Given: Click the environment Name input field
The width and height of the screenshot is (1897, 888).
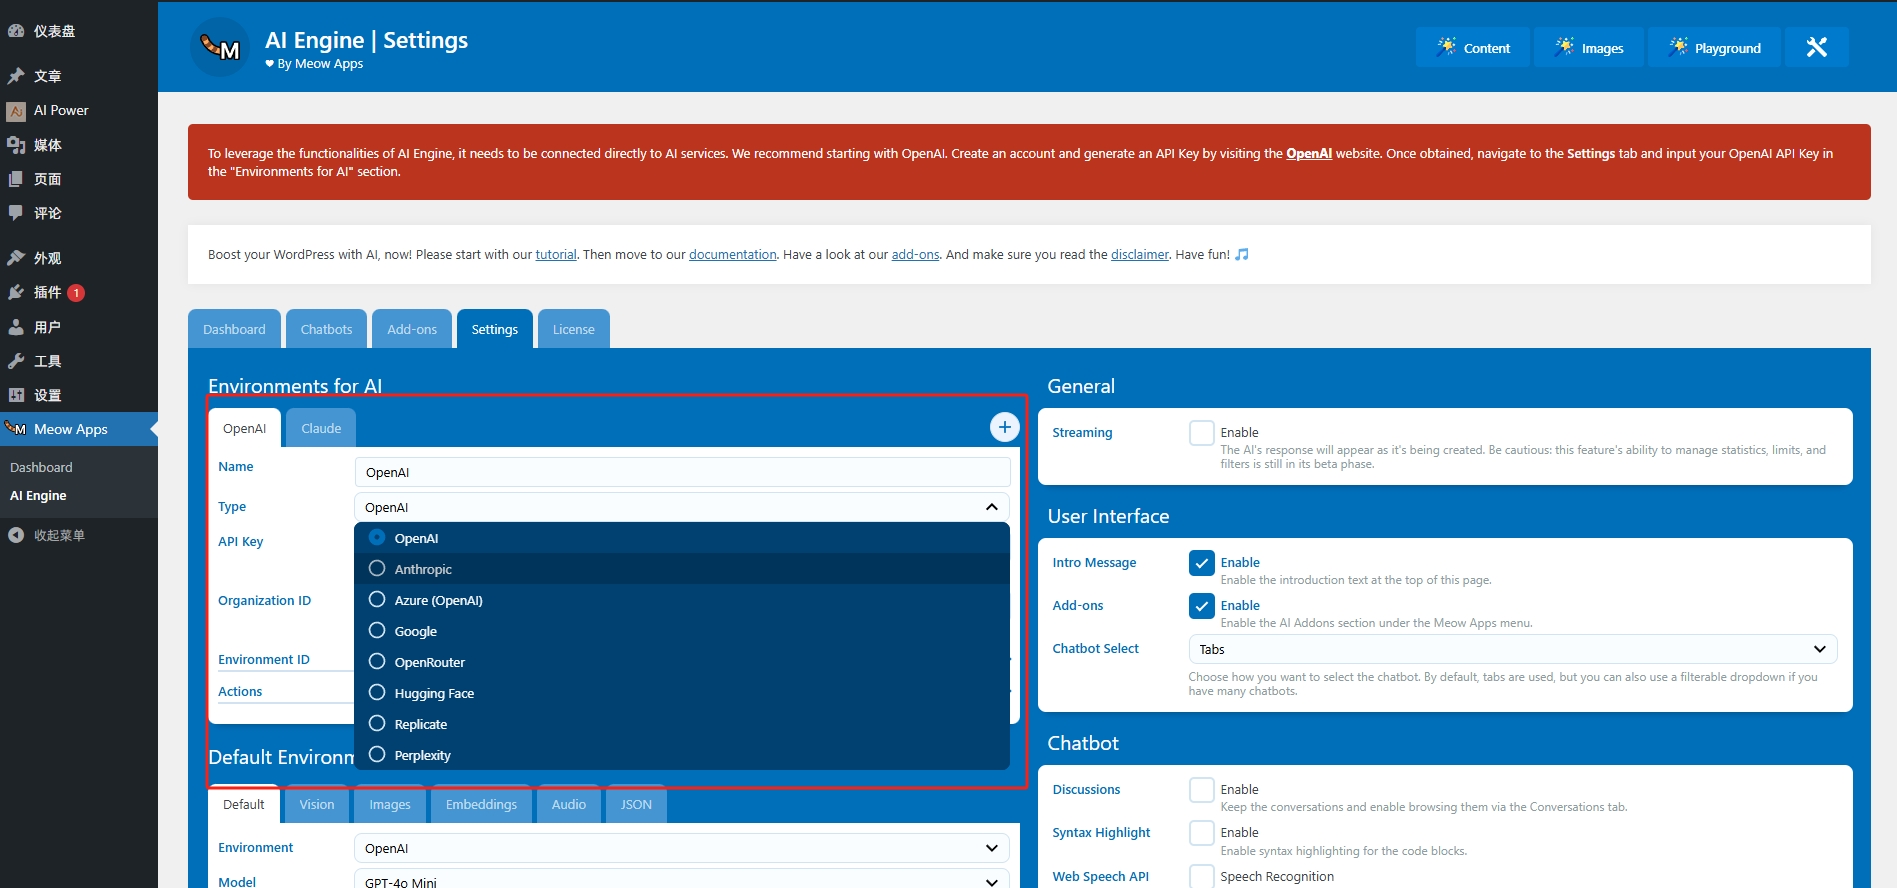Looking at the screenshot, I should point(682,472).
